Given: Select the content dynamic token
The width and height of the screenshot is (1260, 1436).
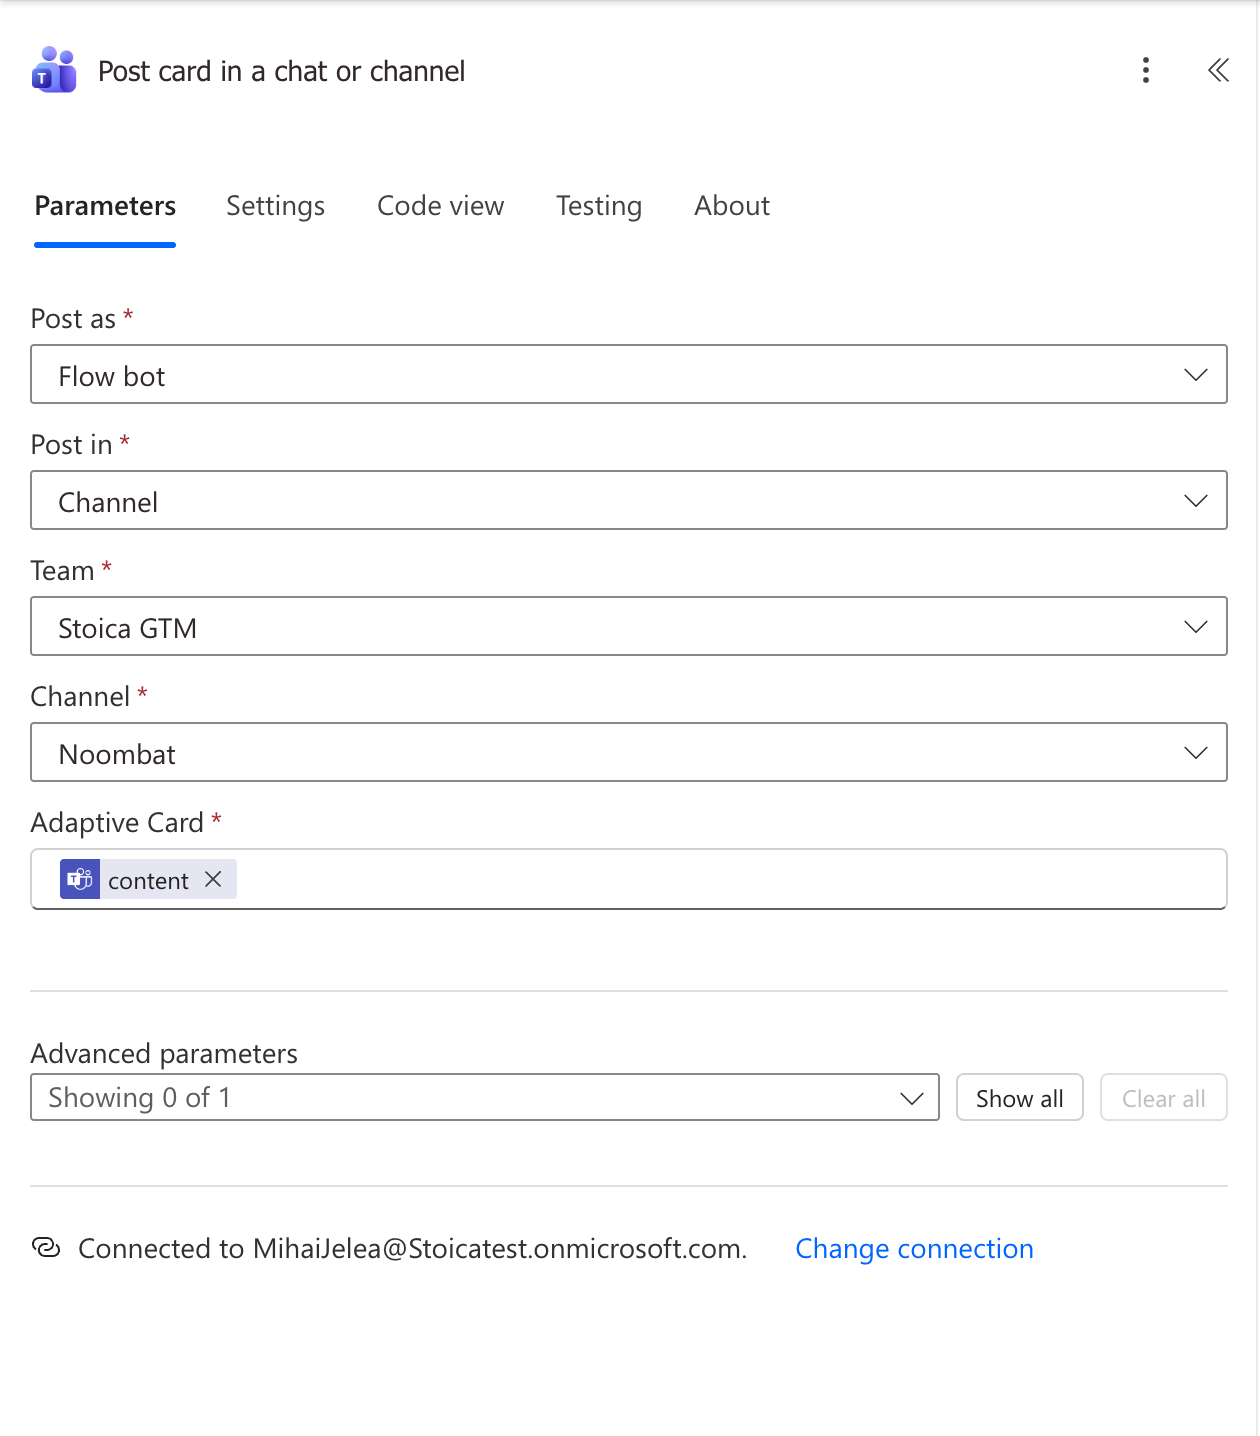Looking at the screenshot, I should point(148,880).
